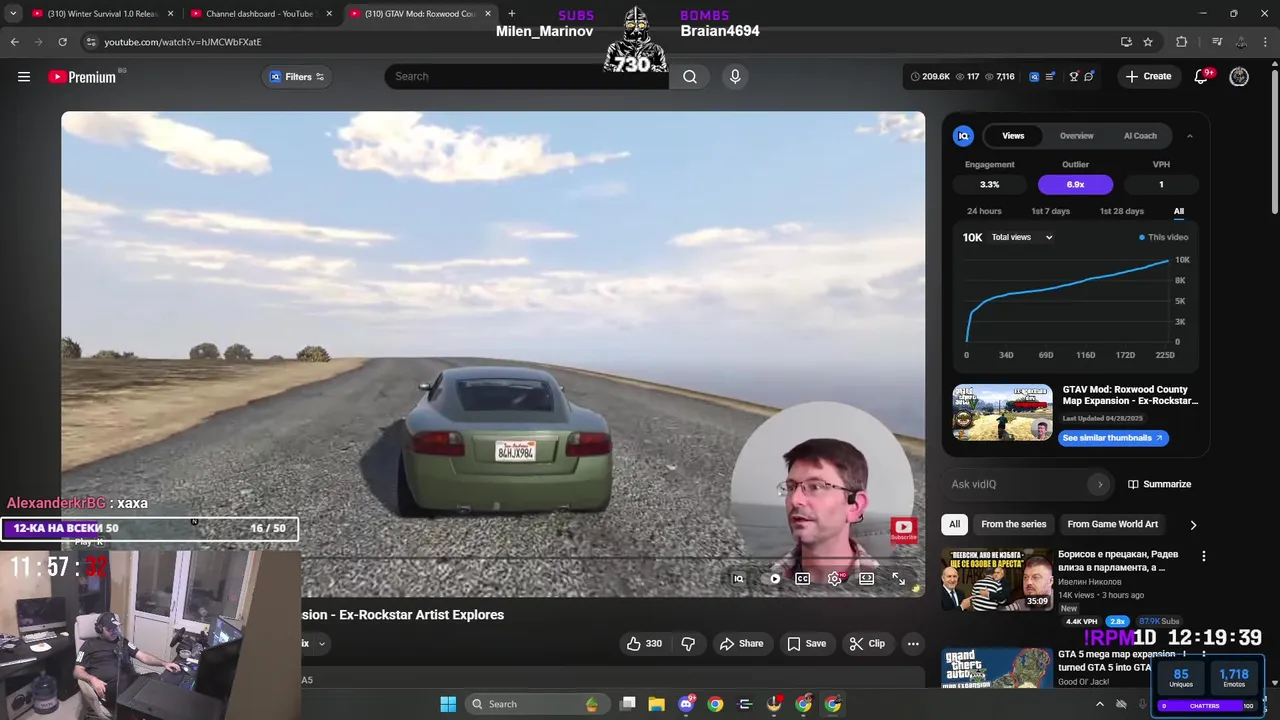This screenshot has width=1280, height=720.
Task: Click the Create button
Action: coord(1148,77)
